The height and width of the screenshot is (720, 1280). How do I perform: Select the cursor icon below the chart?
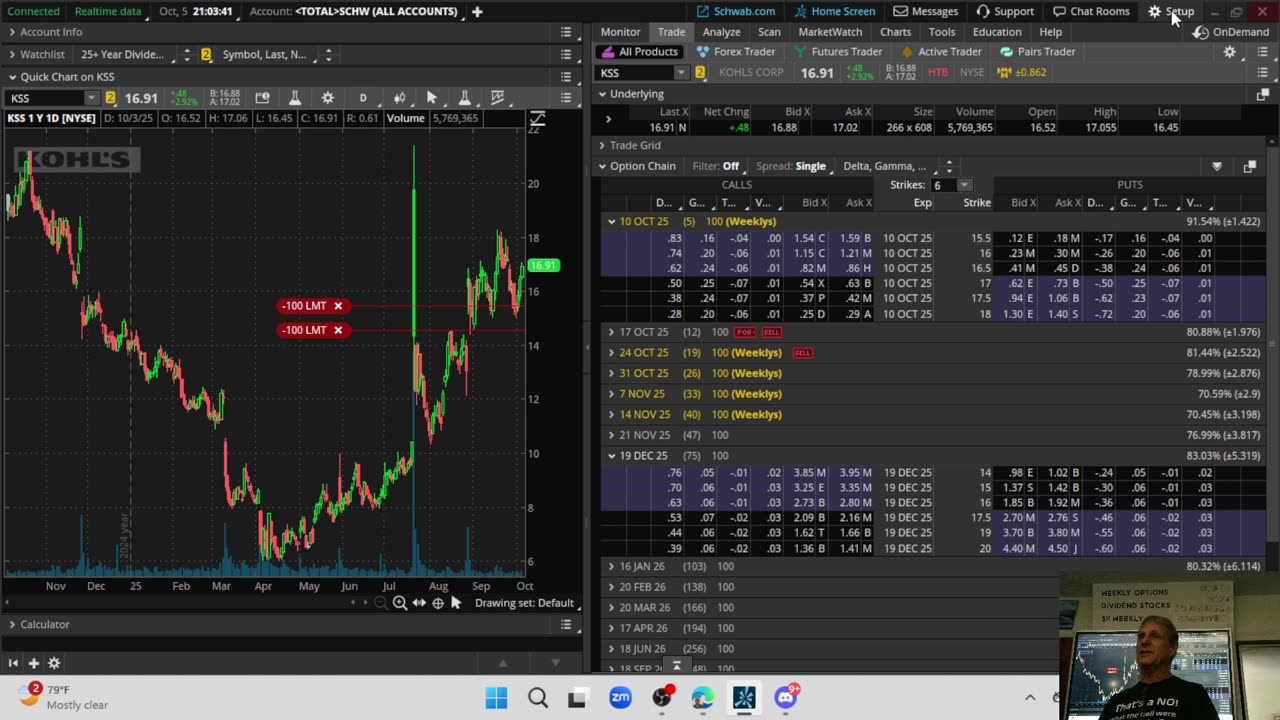coord(456,603)
